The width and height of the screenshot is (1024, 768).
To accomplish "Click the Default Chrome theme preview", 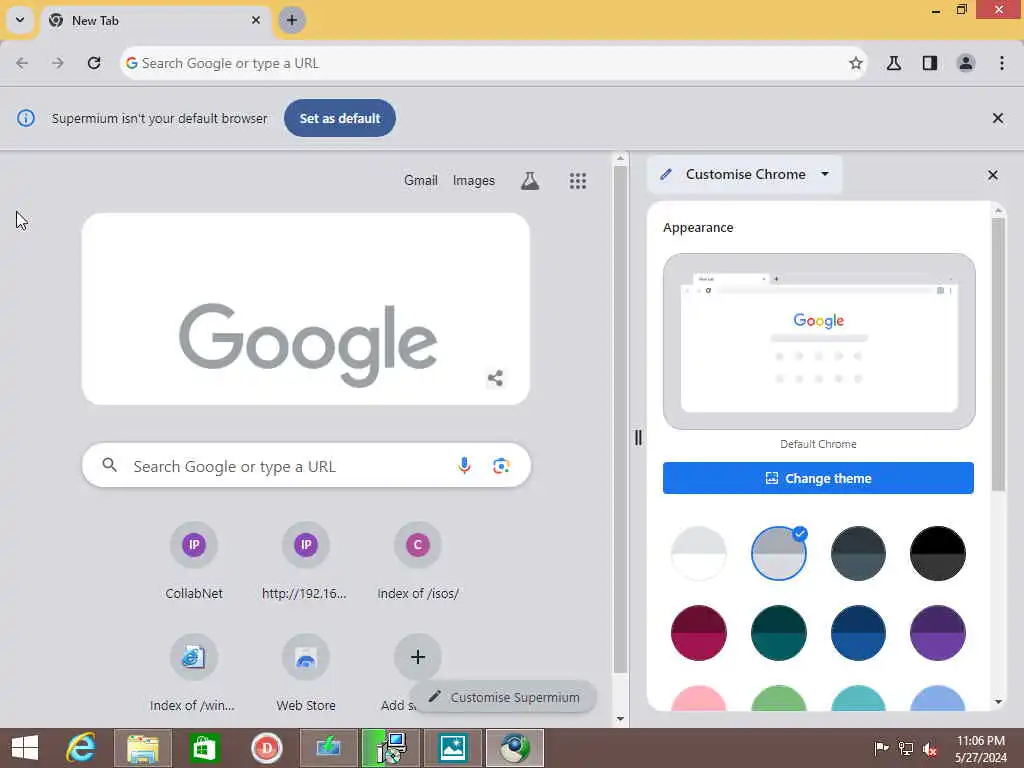I will (819, 342).
